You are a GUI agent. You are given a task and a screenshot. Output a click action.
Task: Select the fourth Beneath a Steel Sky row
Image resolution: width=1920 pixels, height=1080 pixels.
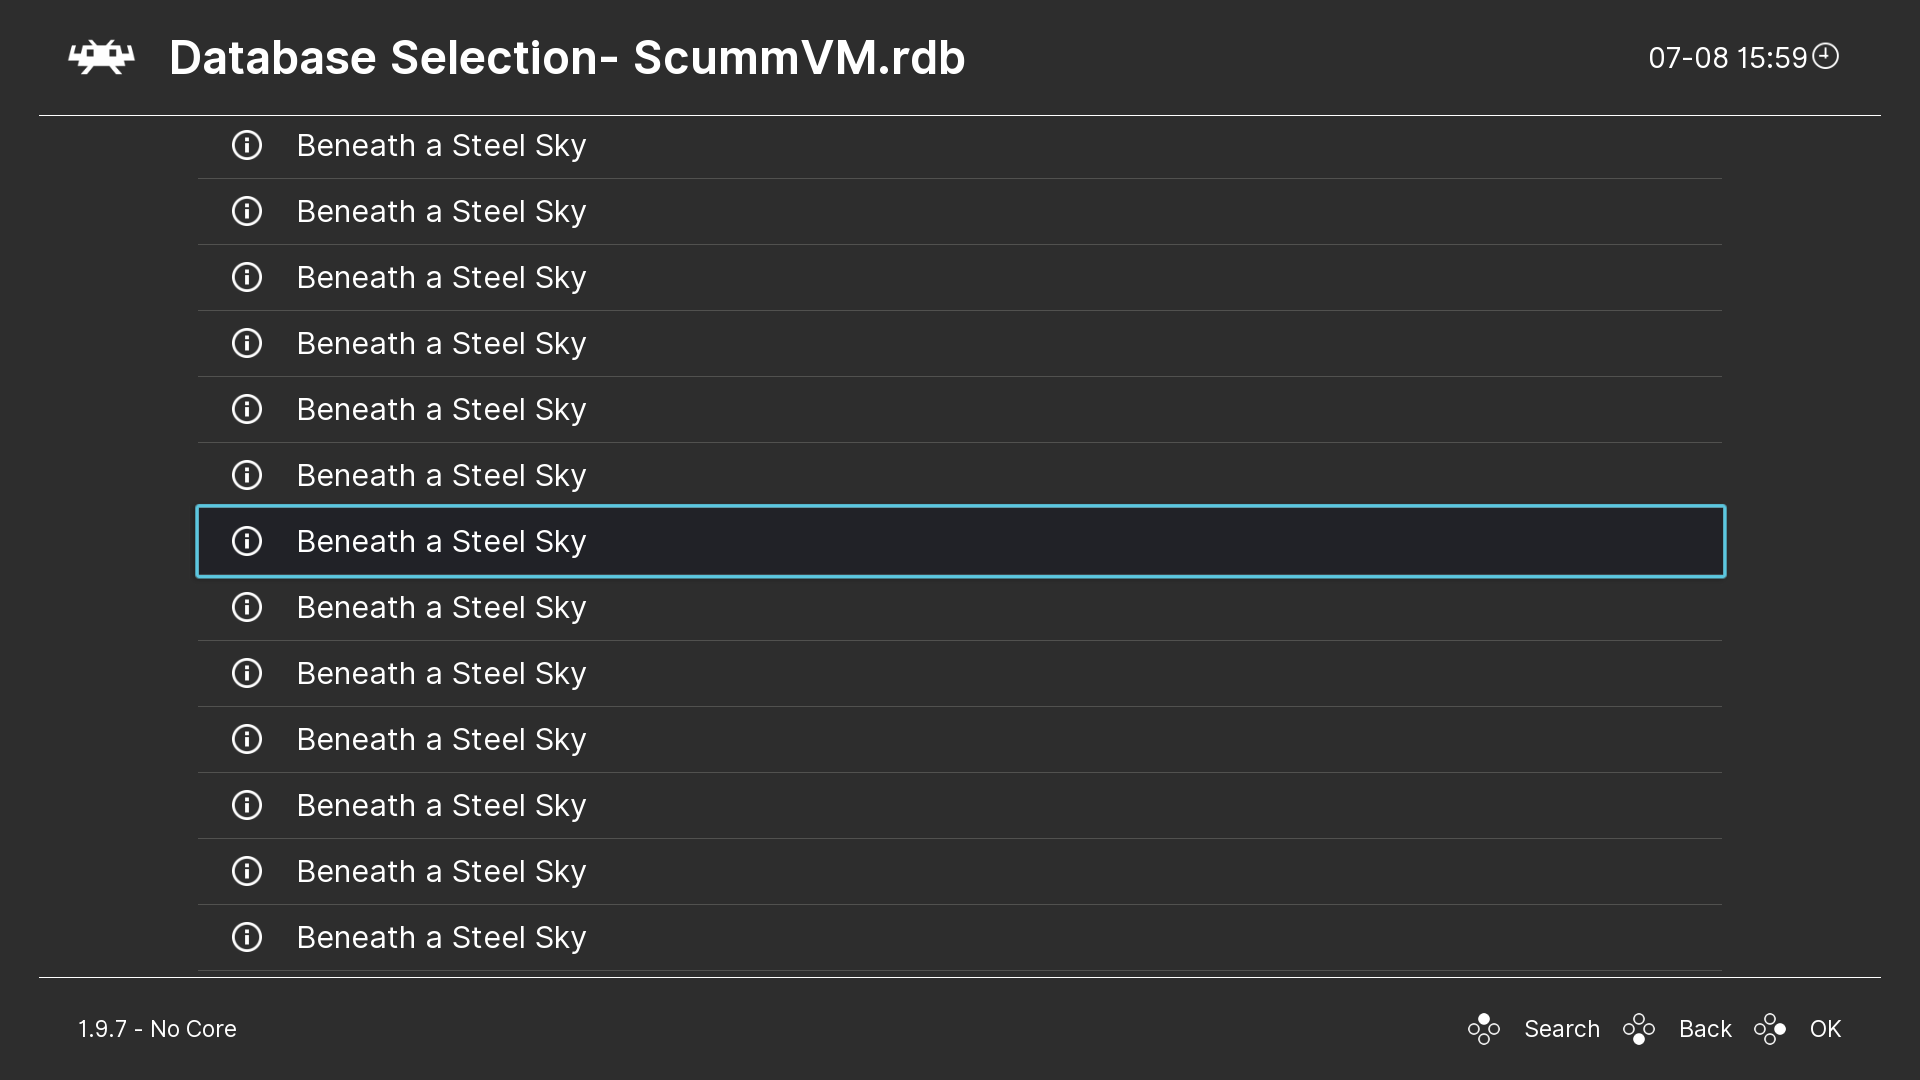[x=441, y=343]
